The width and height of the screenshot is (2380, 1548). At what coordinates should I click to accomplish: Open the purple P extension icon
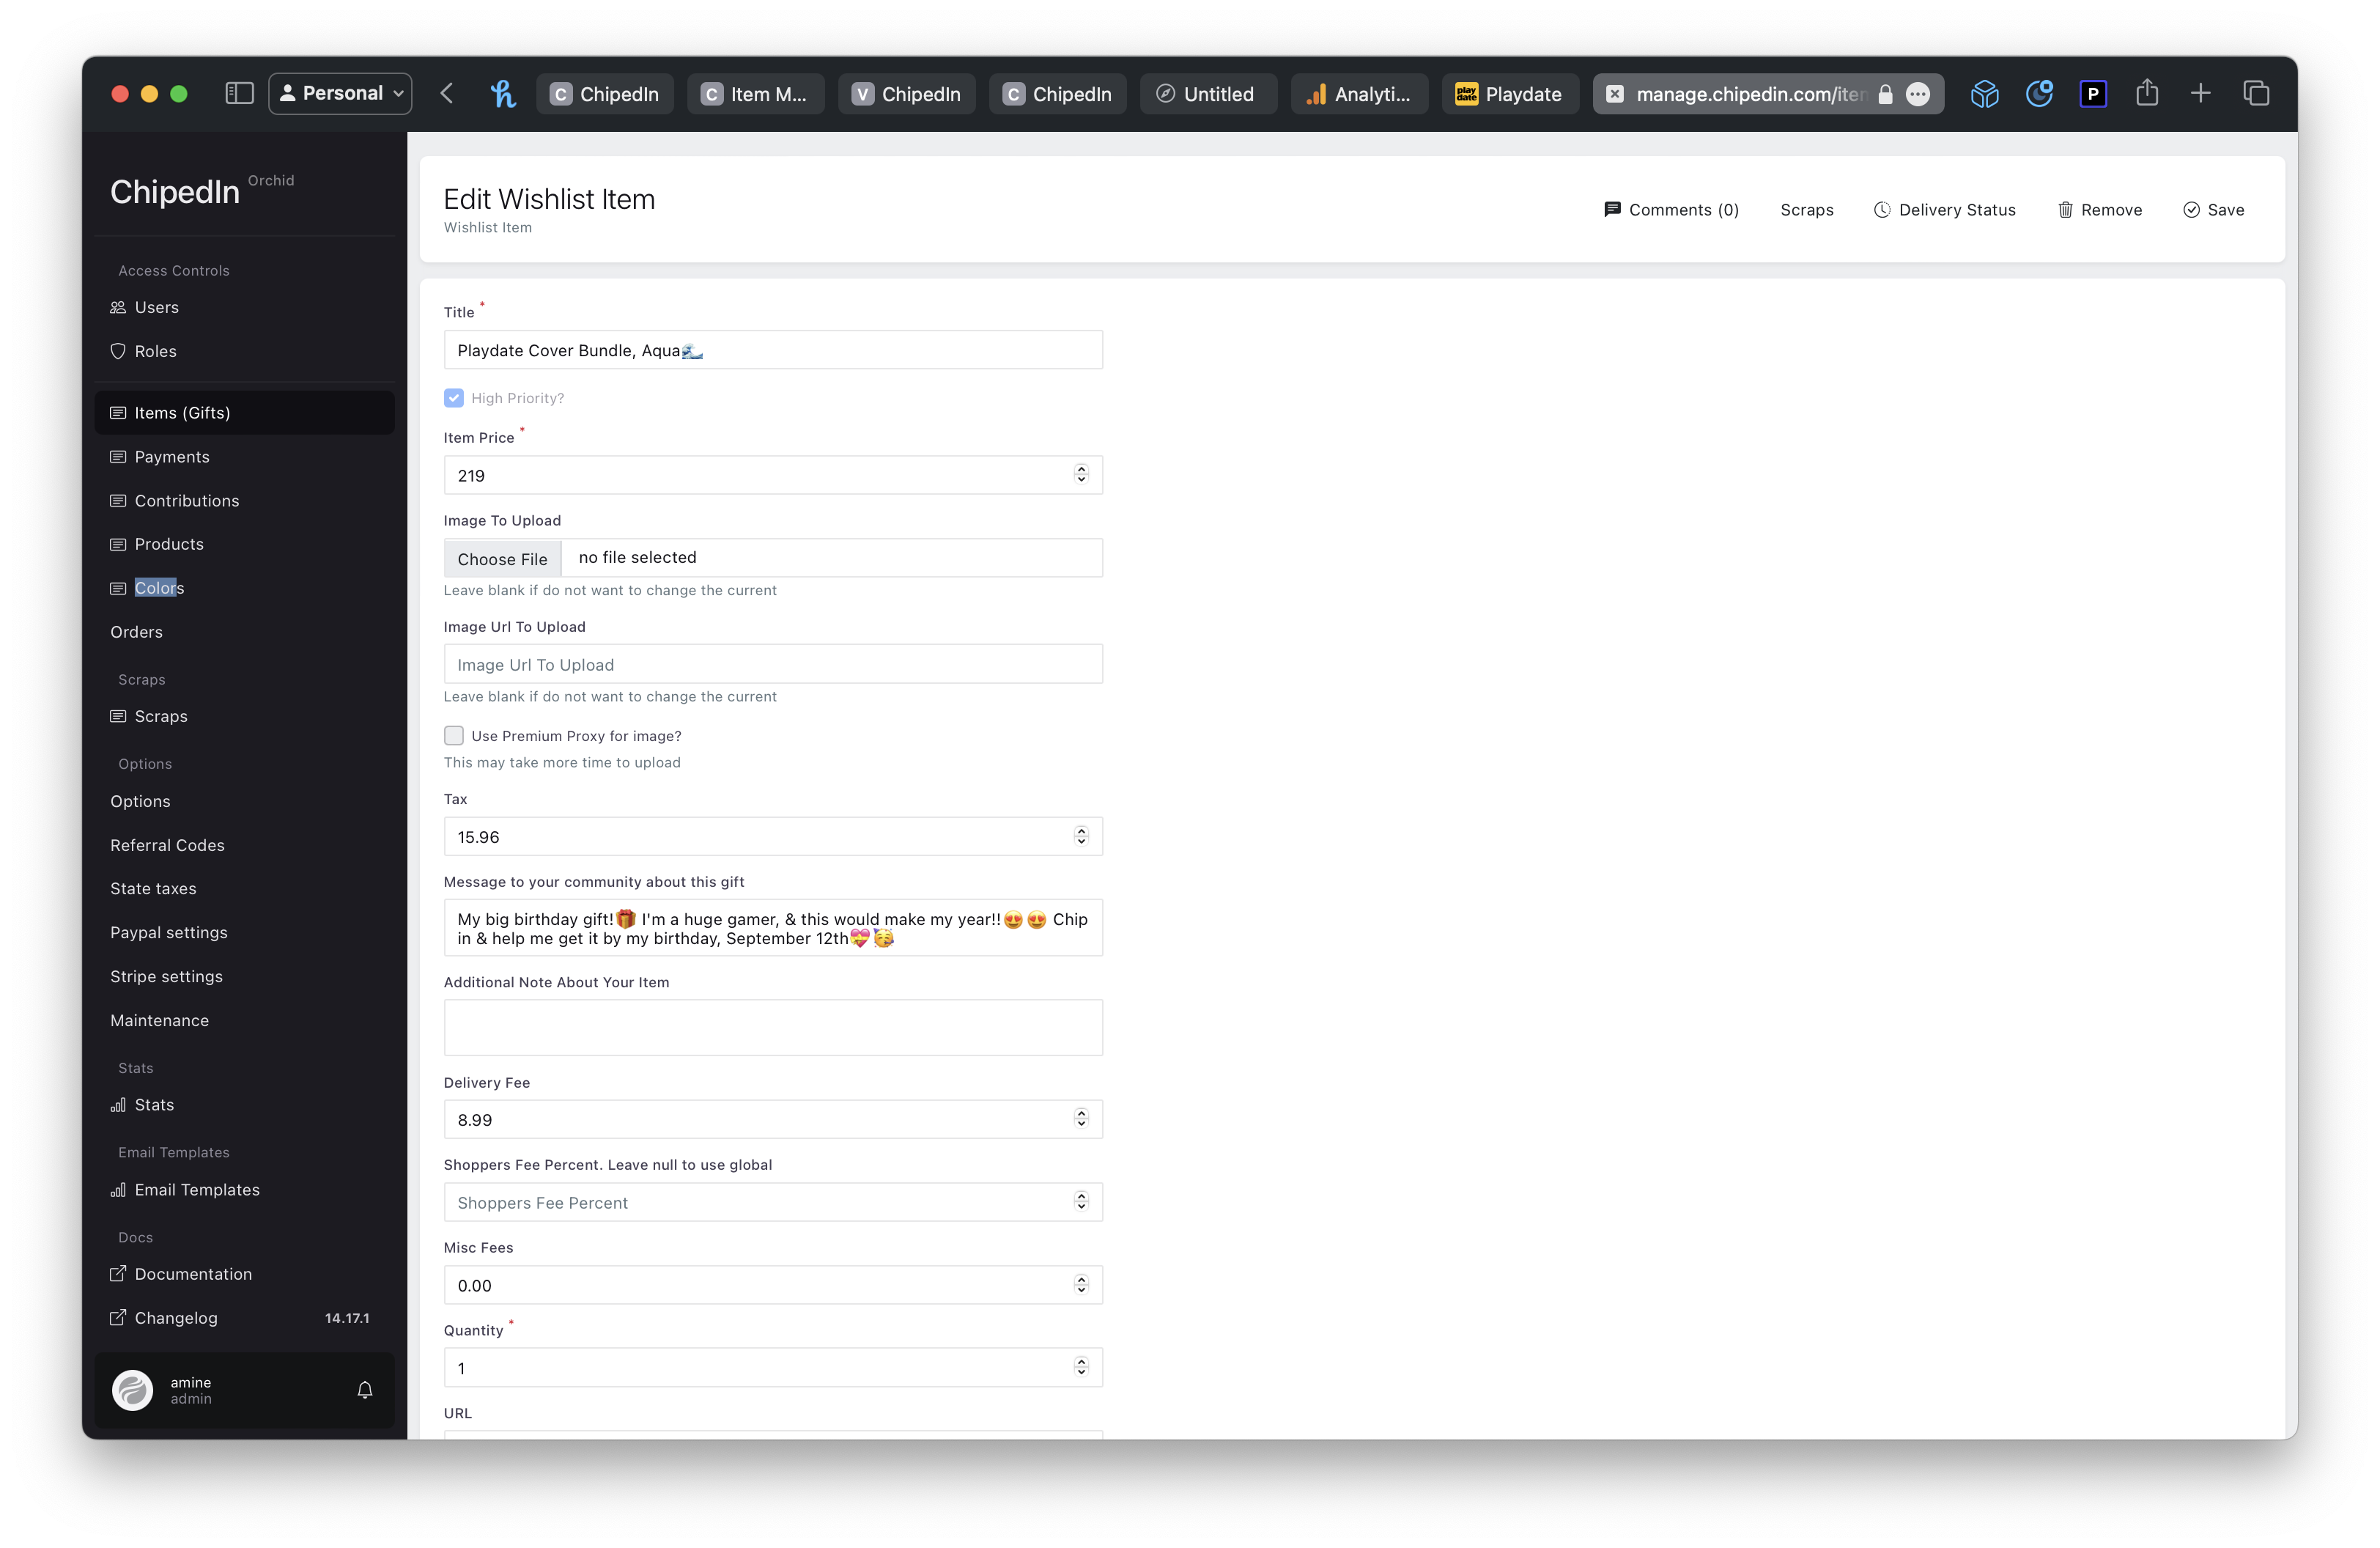[2093, 94]
